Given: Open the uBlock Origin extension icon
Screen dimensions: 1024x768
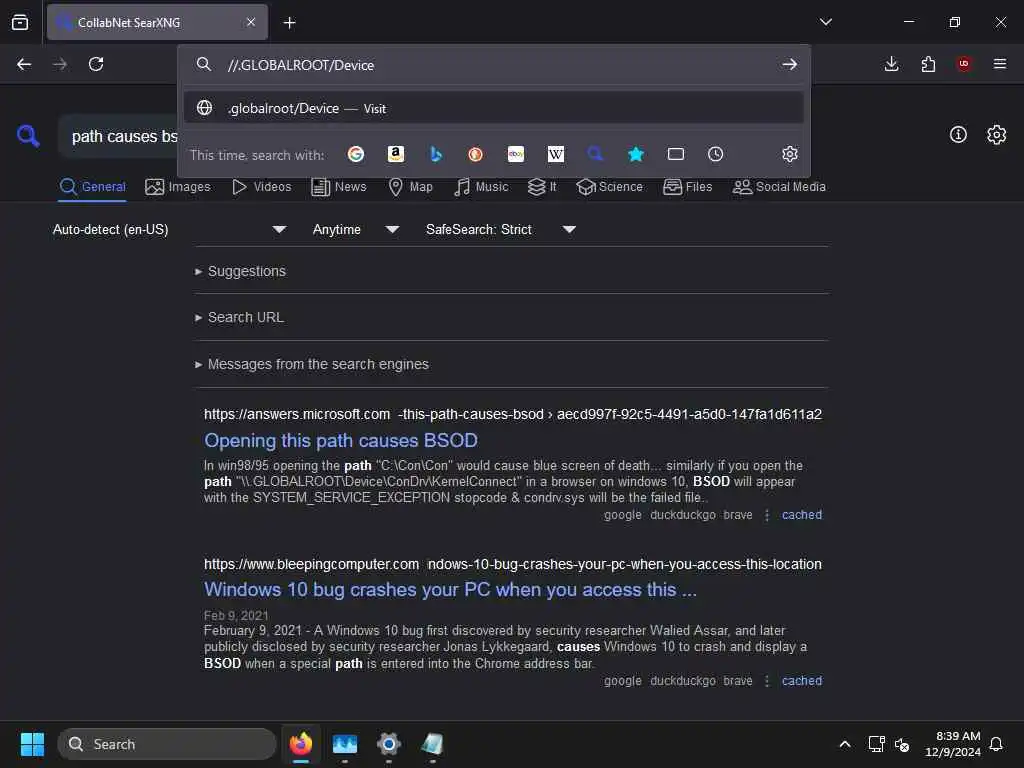Looking at the screenshot, I should [964, 64].
